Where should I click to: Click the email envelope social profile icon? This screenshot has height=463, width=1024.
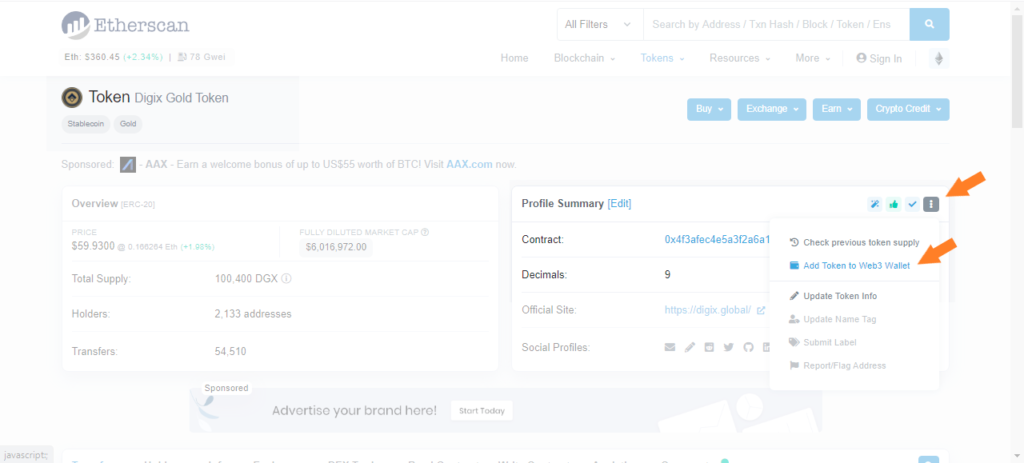tap(669, 347)
